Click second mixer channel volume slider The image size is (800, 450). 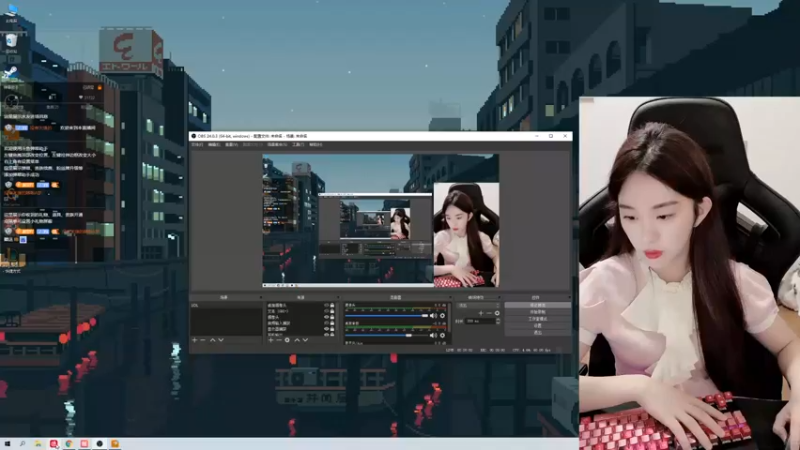point(387,335)
